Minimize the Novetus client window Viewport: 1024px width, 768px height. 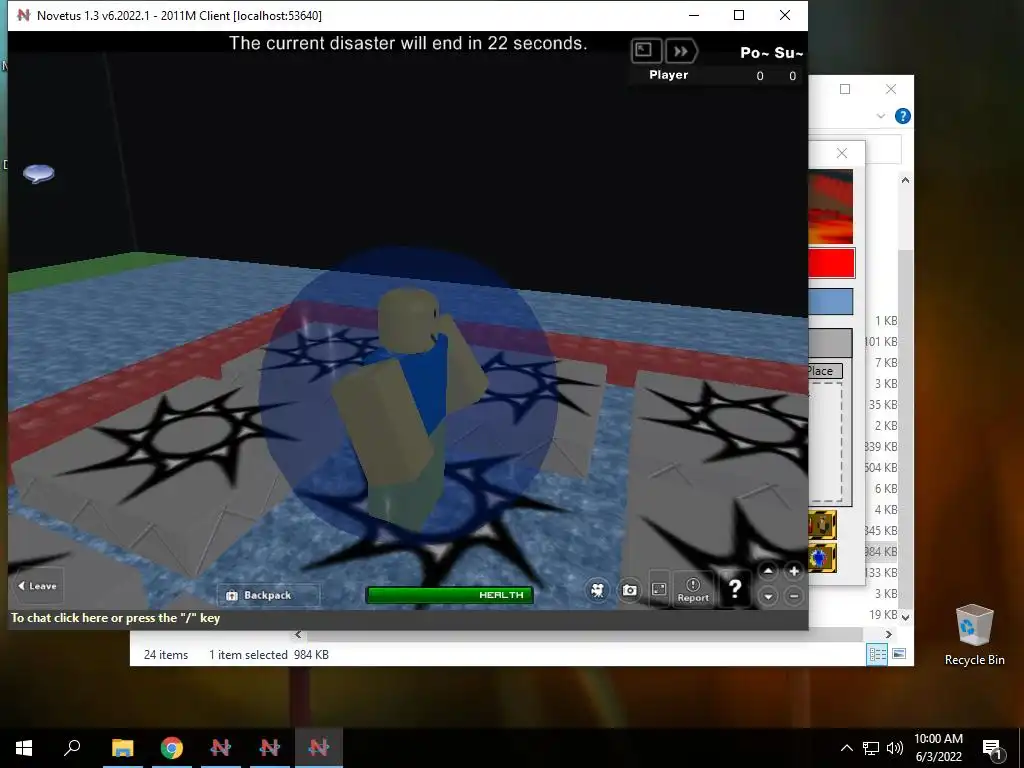point(694,15)
